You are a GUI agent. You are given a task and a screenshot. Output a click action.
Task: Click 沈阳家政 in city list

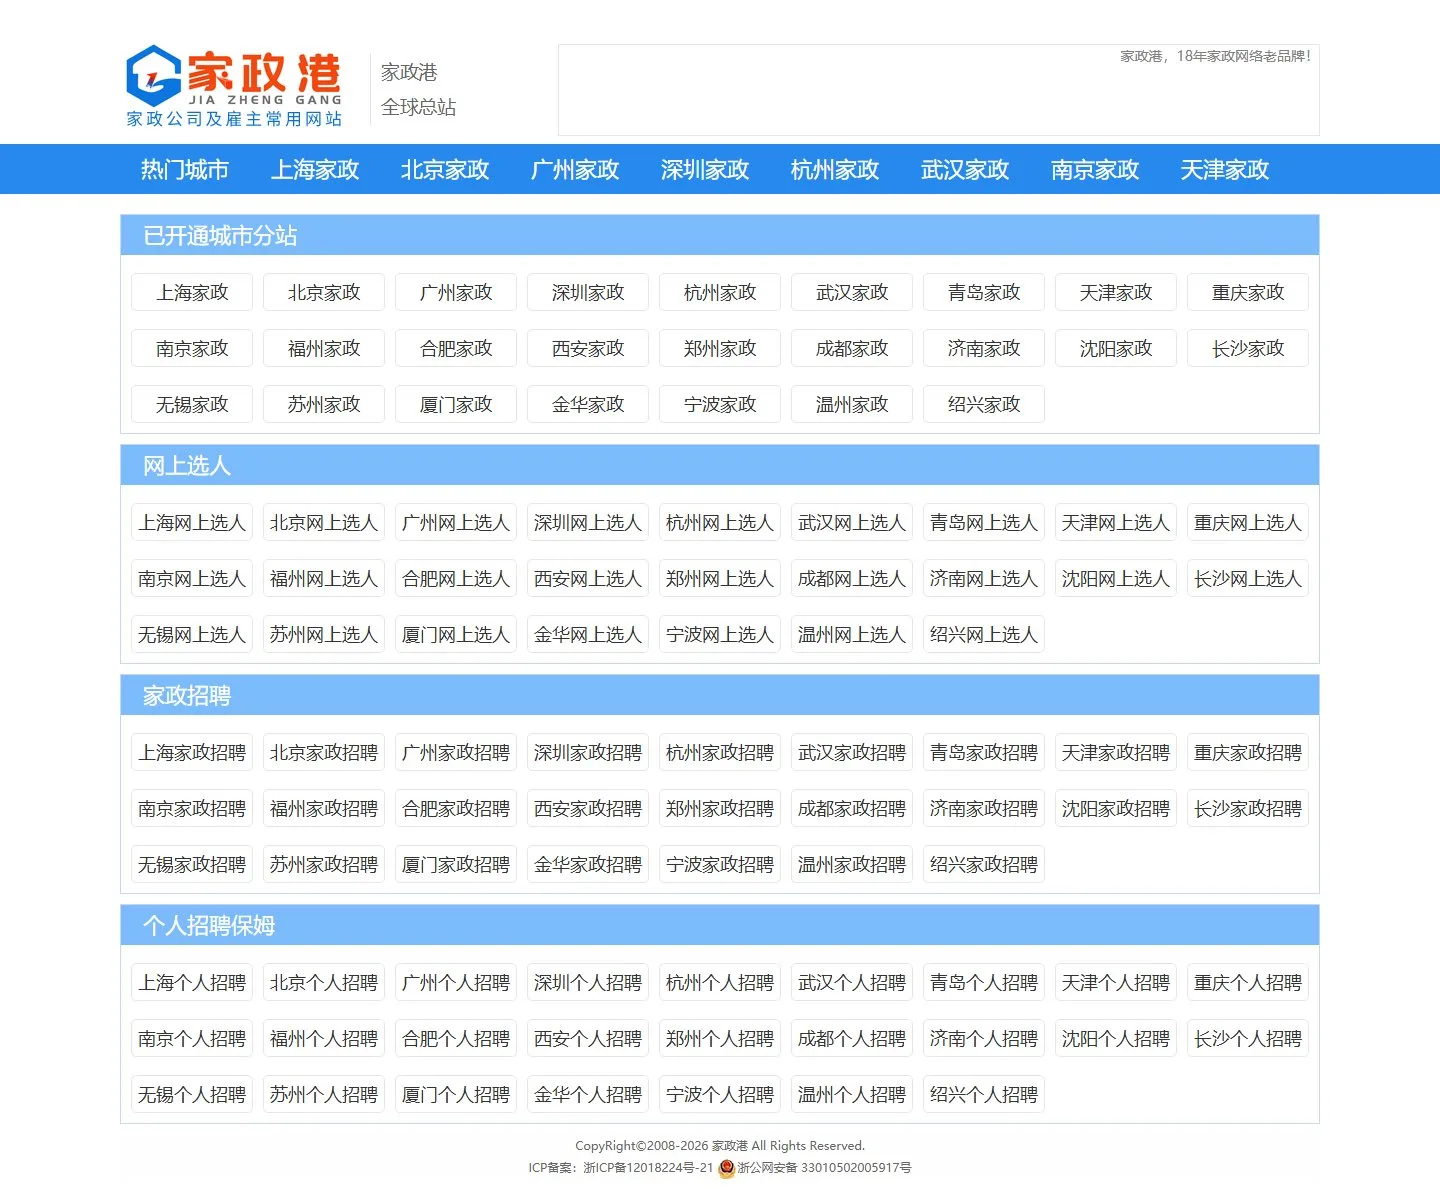[x=1116, y=348]
